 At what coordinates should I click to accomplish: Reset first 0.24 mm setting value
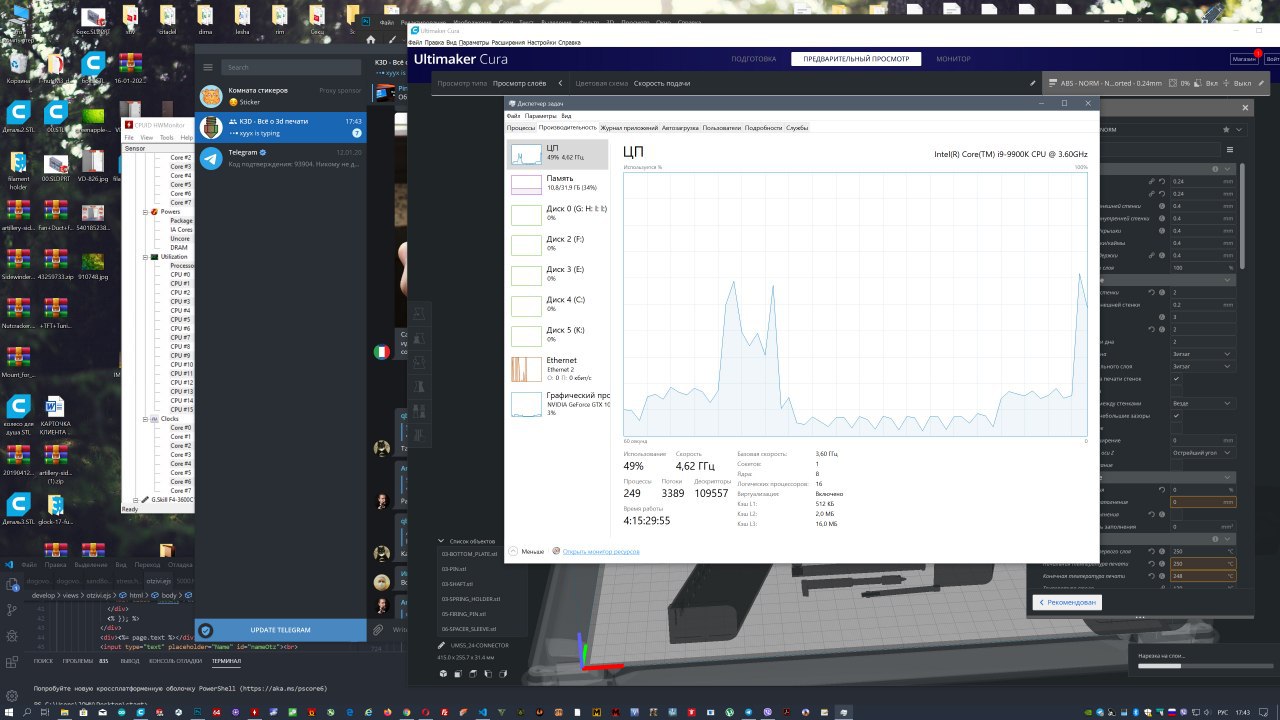click(x=1162, y=181)
